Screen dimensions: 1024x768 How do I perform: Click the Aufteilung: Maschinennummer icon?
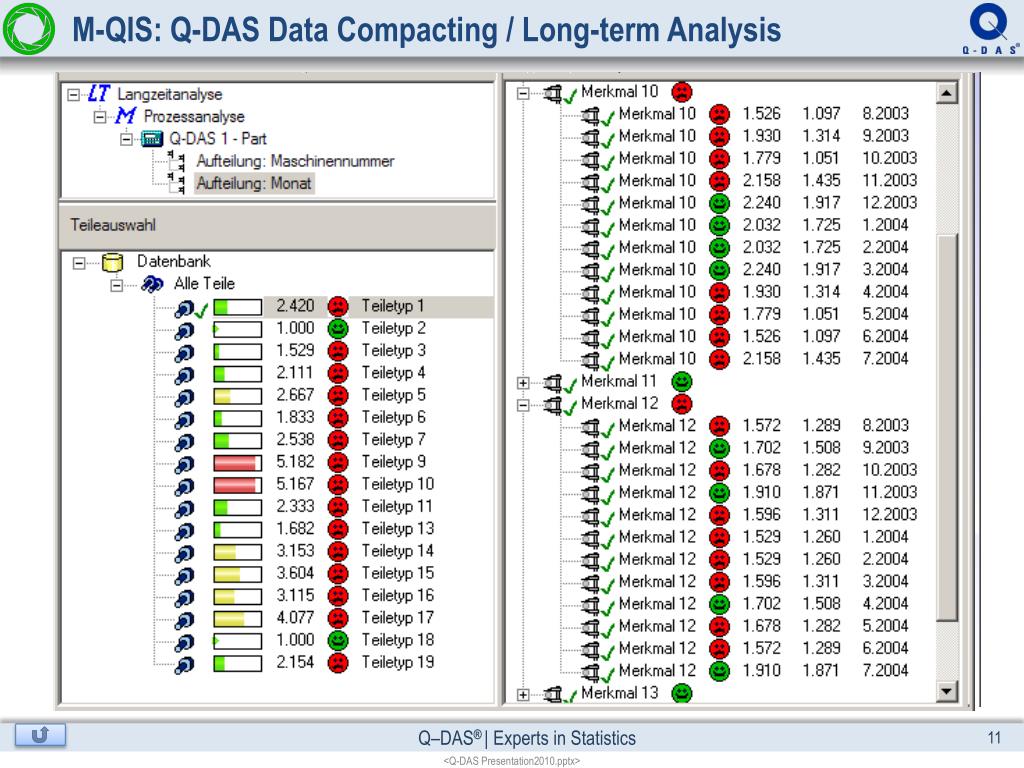pyautogui.click(x=176, y=161)
